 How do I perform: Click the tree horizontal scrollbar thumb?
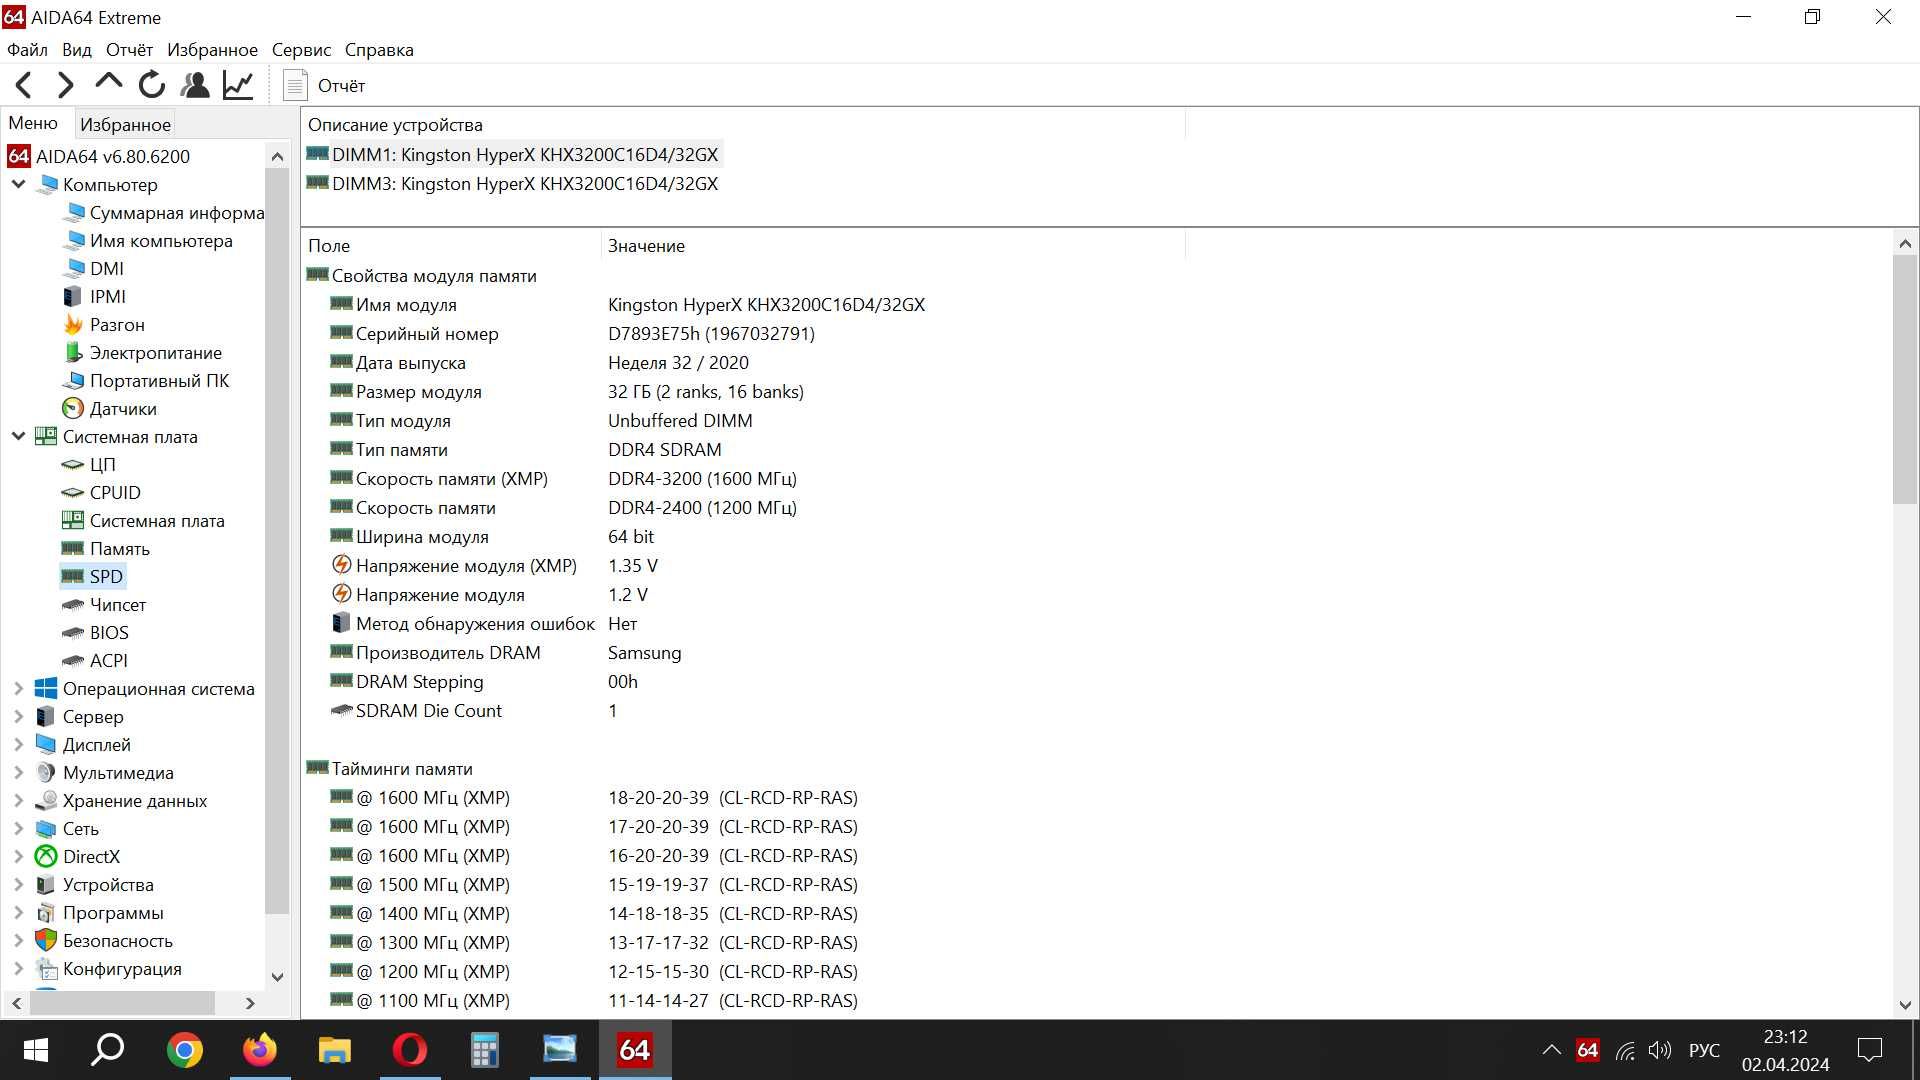coord(123,1002)
